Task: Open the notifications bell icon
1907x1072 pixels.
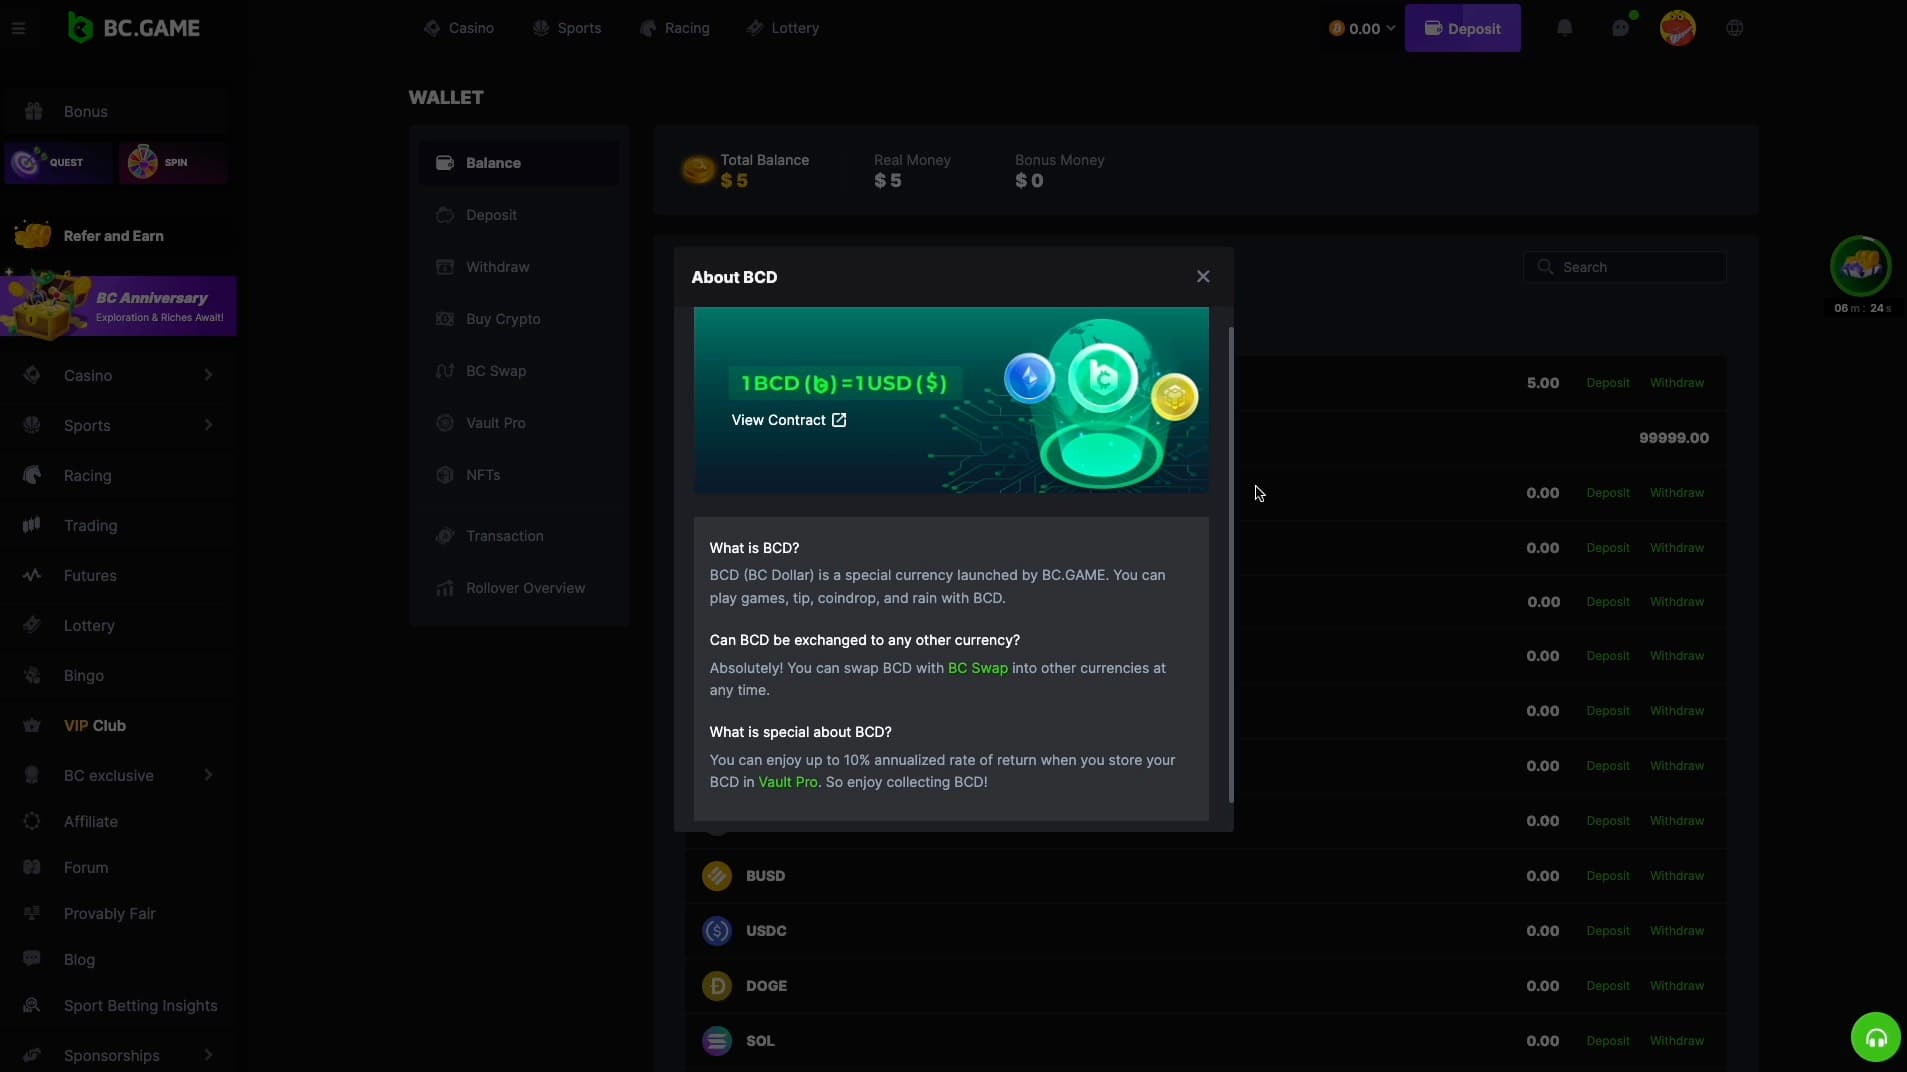Action: pos(1565,28)
